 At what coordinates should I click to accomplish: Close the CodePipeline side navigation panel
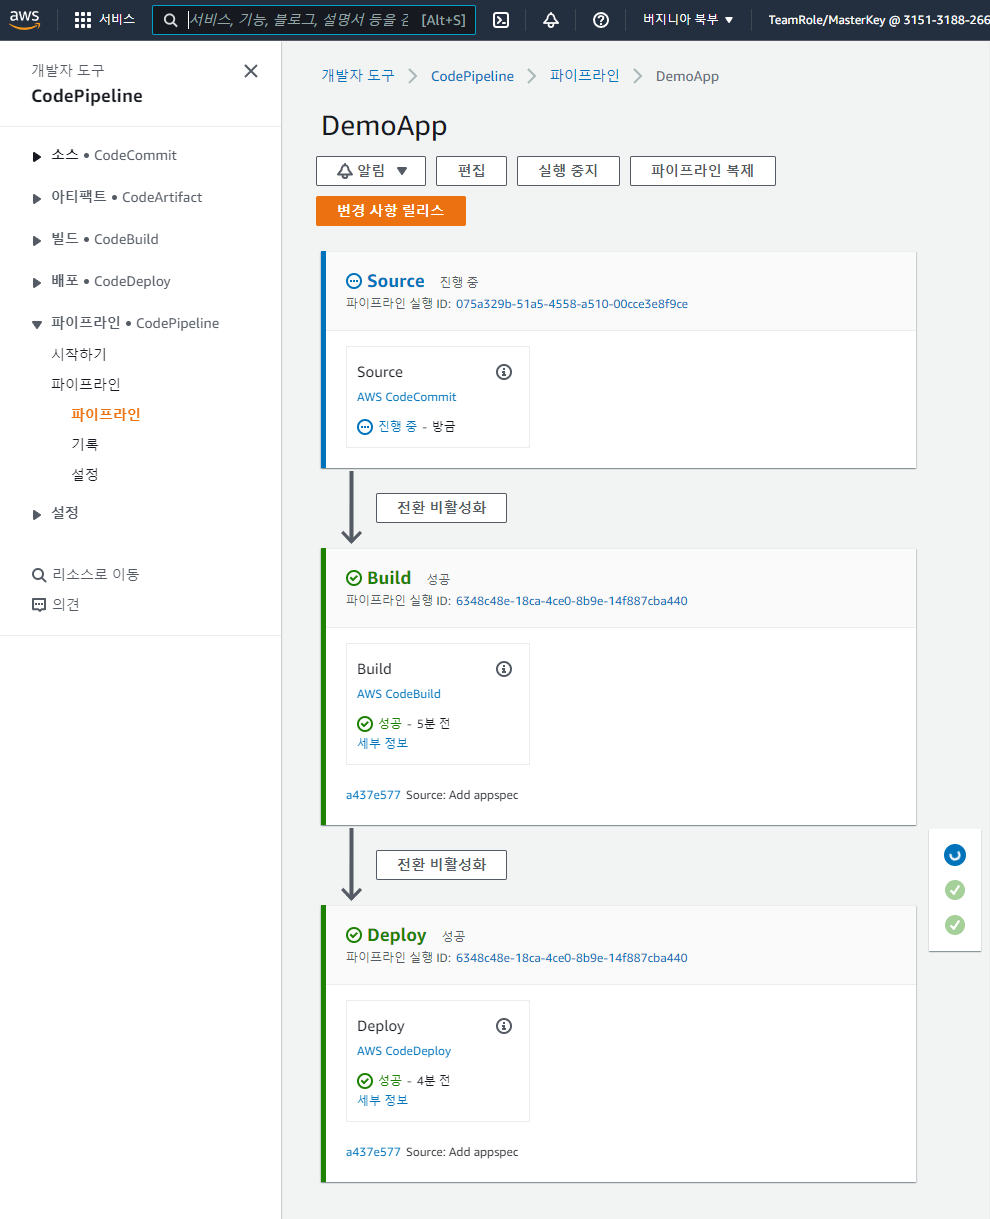[251, 71]
